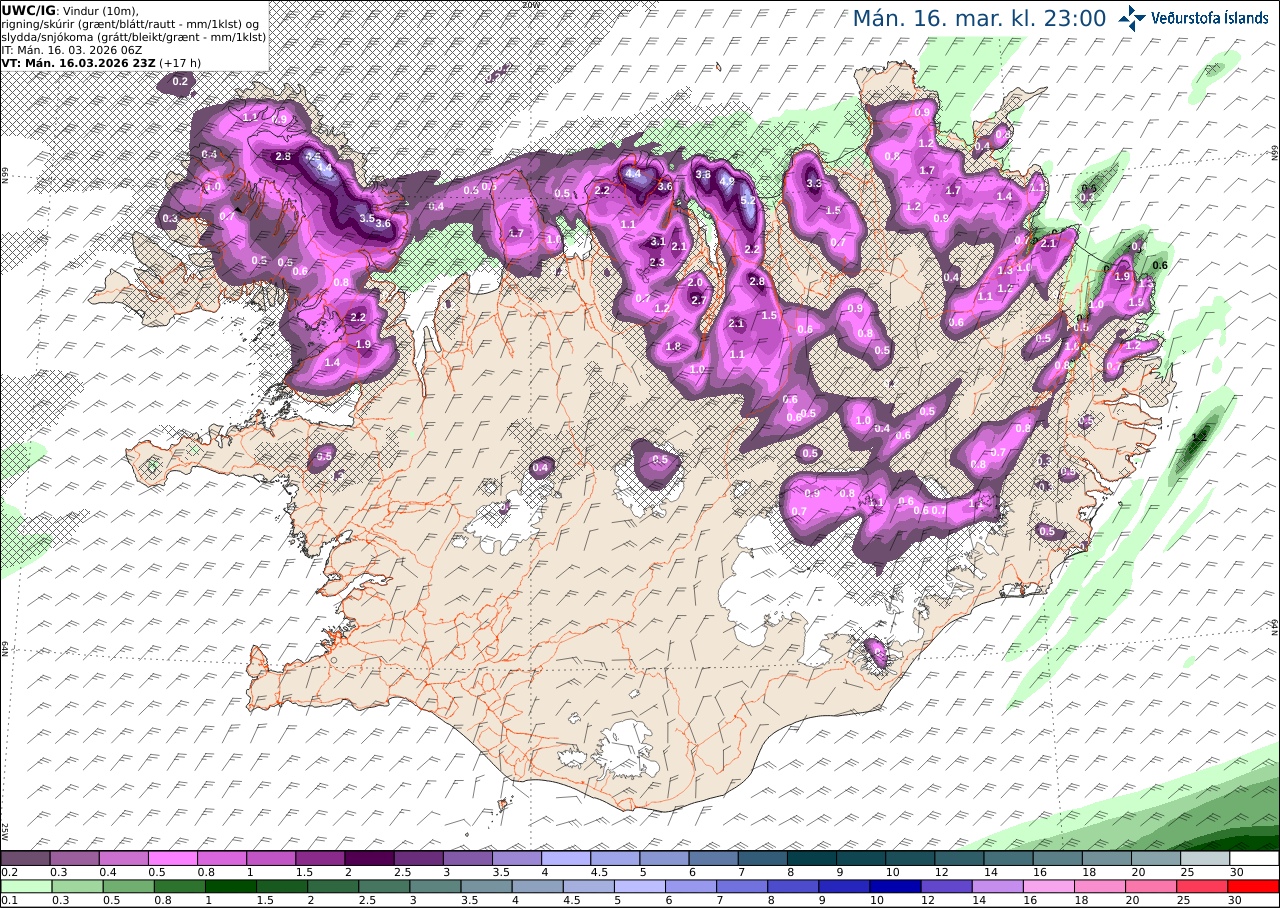Click the 12 label under the lower legend
This screenshot has height=908, width=1280.
(927, 901)
